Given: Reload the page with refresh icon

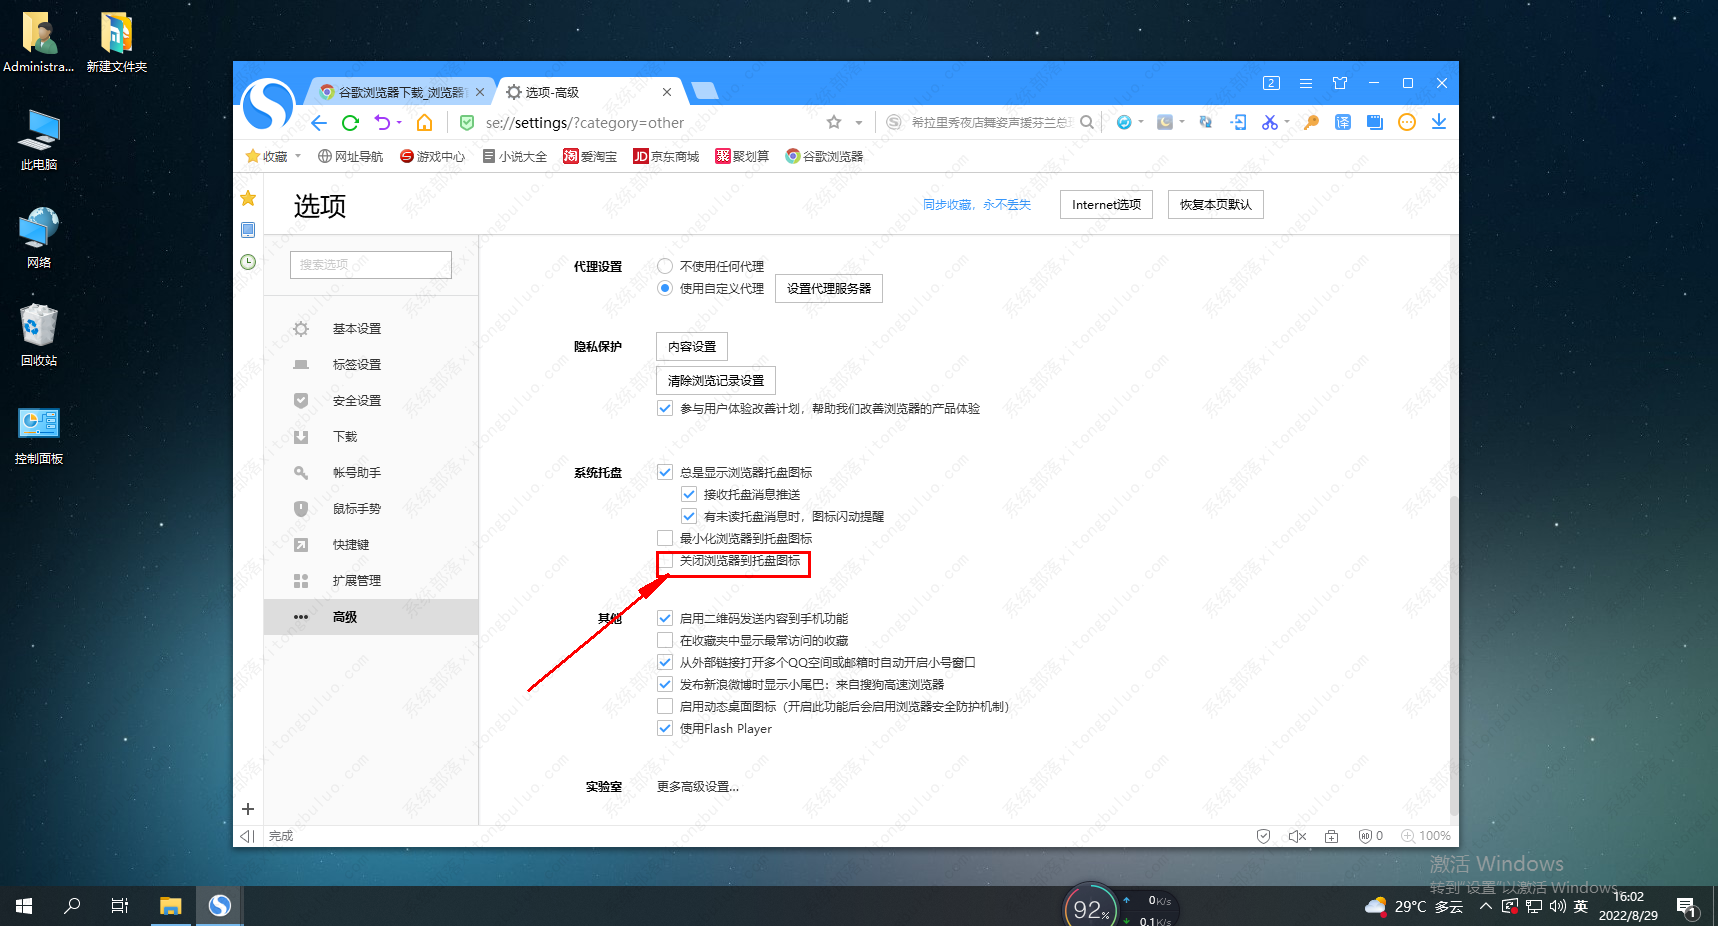Looking at the screenshot, I should 350,123.
